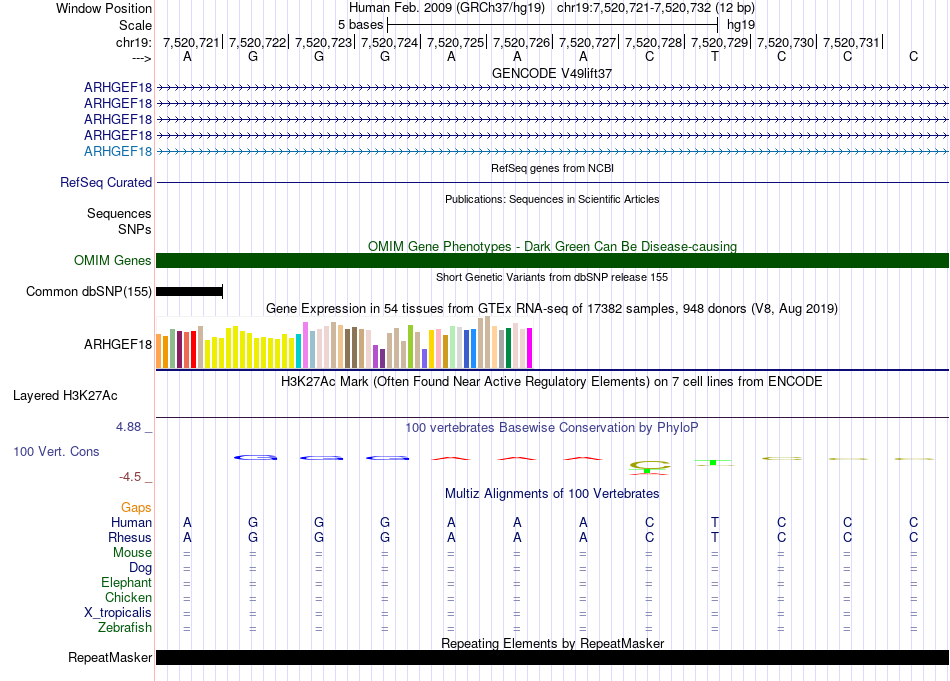Open the Layered H3K27Ac track label
950x681 pixels.
tap(65, 395)
